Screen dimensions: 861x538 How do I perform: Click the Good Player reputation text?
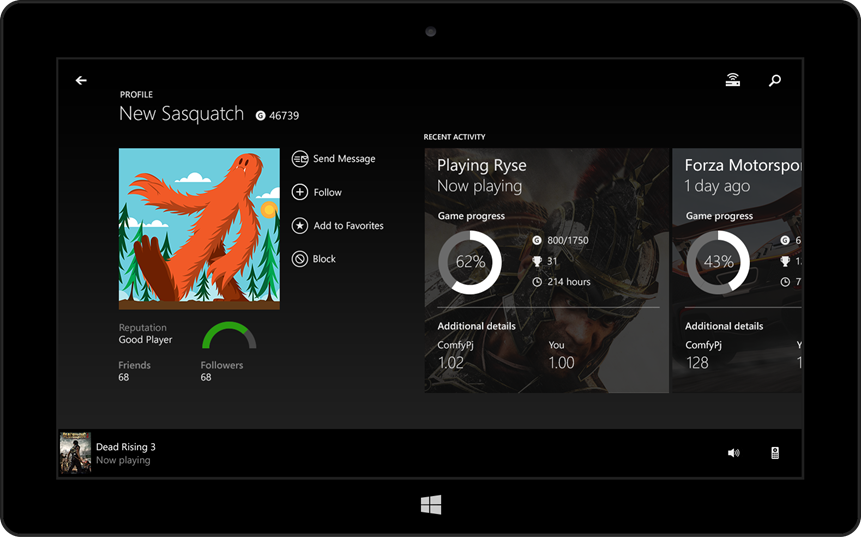tap(146, 340)
